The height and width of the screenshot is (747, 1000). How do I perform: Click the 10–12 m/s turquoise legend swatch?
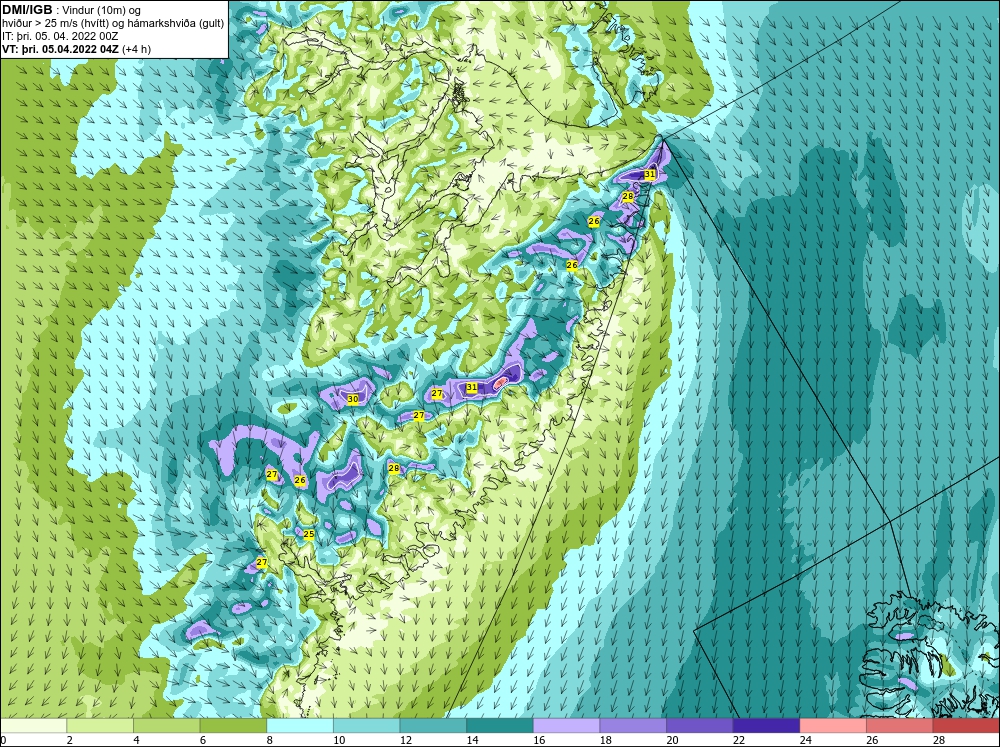pyautogui.click(x=367, y=726)
